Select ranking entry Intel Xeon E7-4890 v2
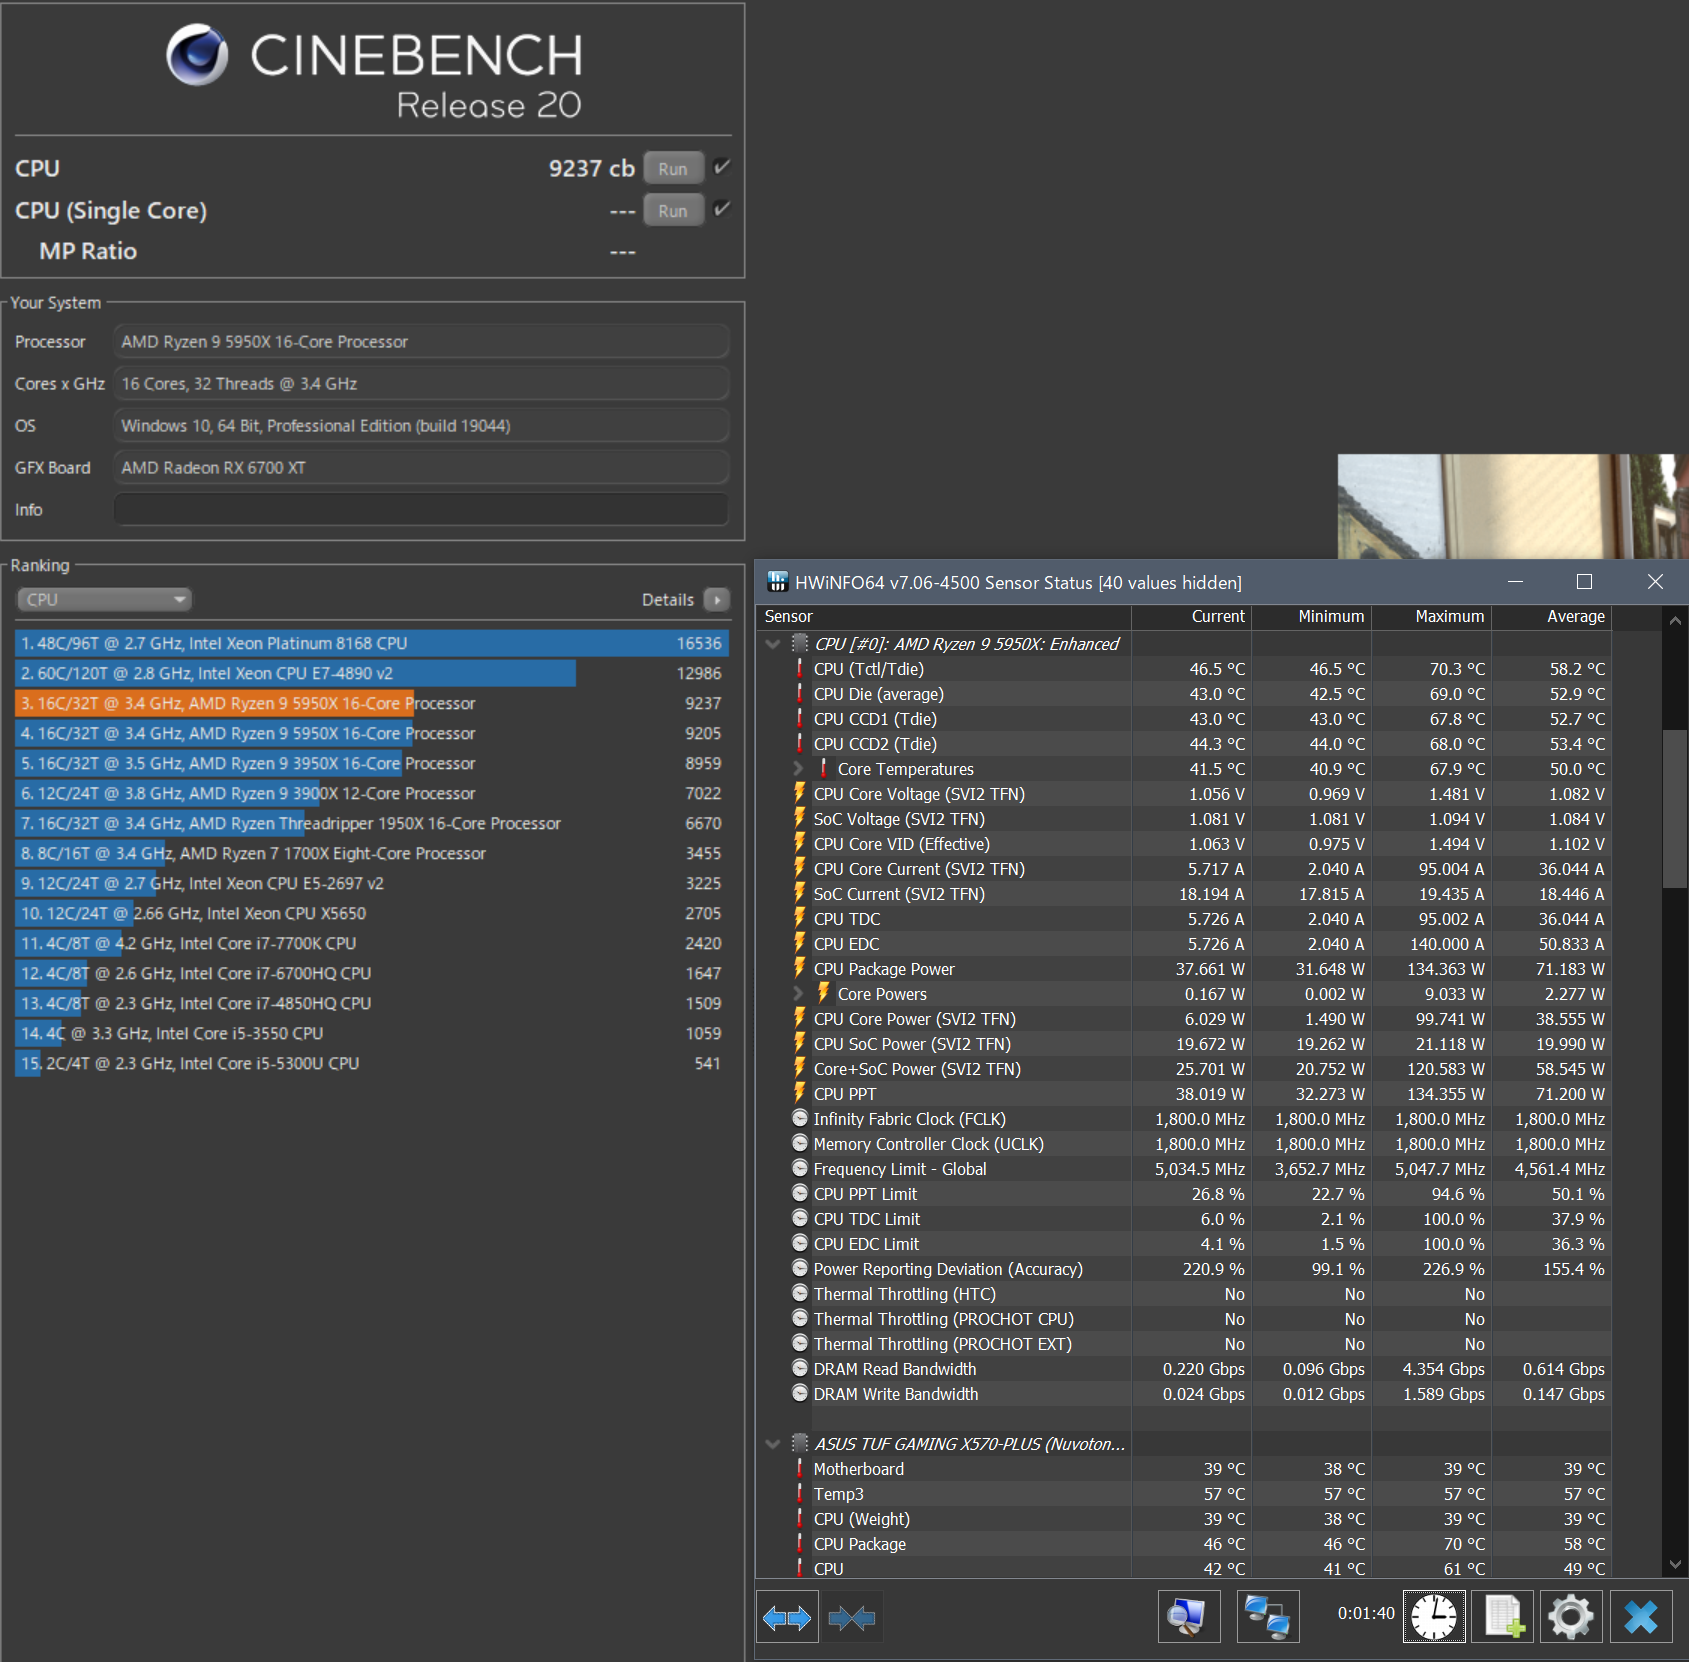This screenshot has width=1689, height=1662. [x=372, y=673]
